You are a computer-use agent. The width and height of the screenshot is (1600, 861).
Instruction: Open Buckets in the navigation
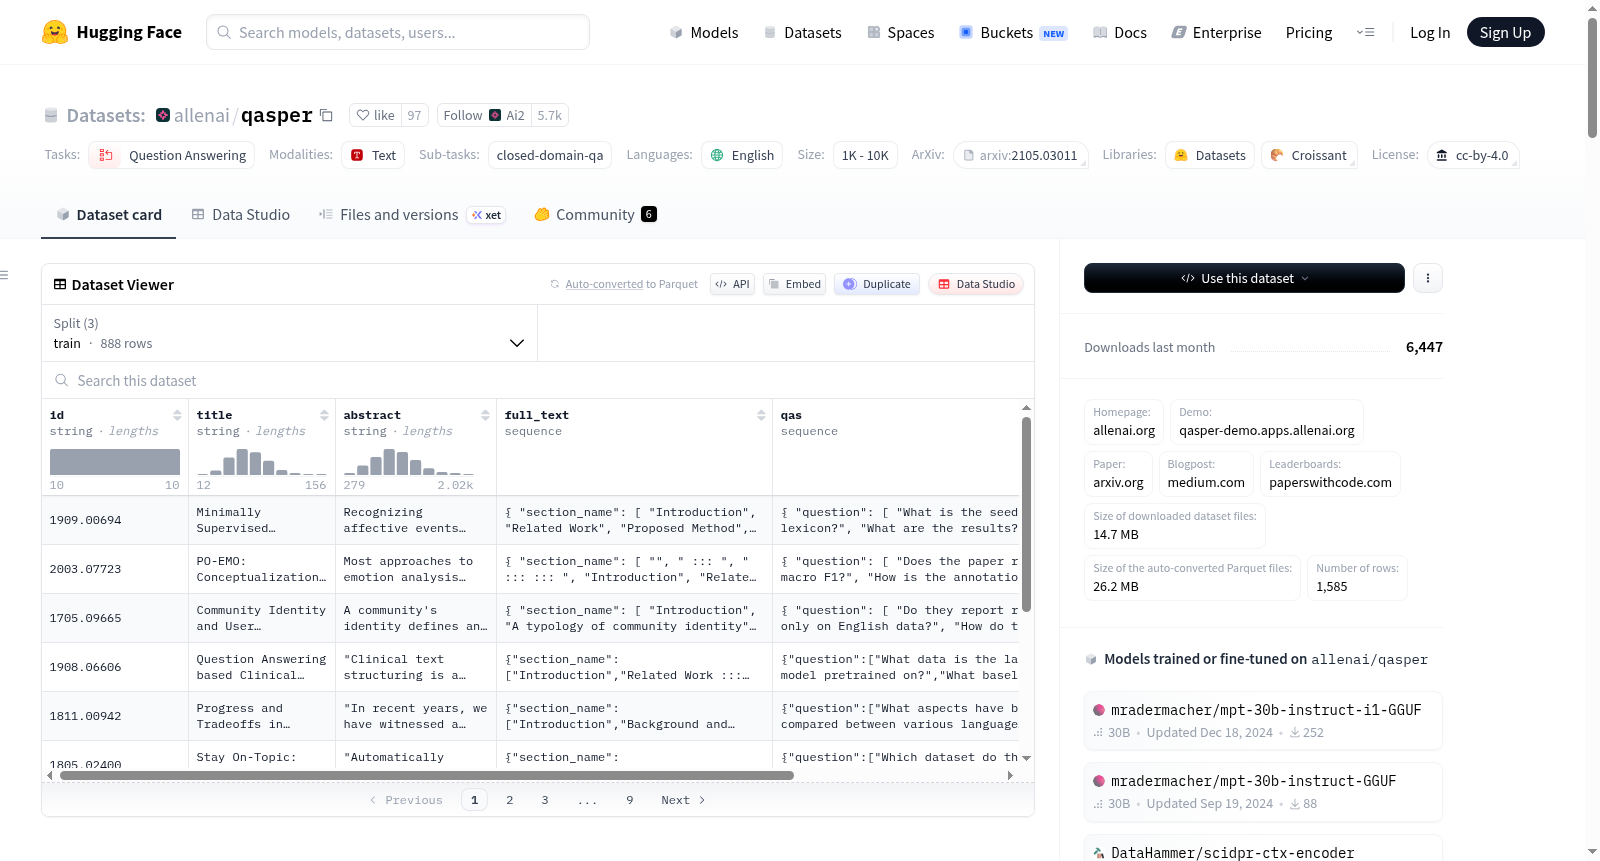point(1013,32)
